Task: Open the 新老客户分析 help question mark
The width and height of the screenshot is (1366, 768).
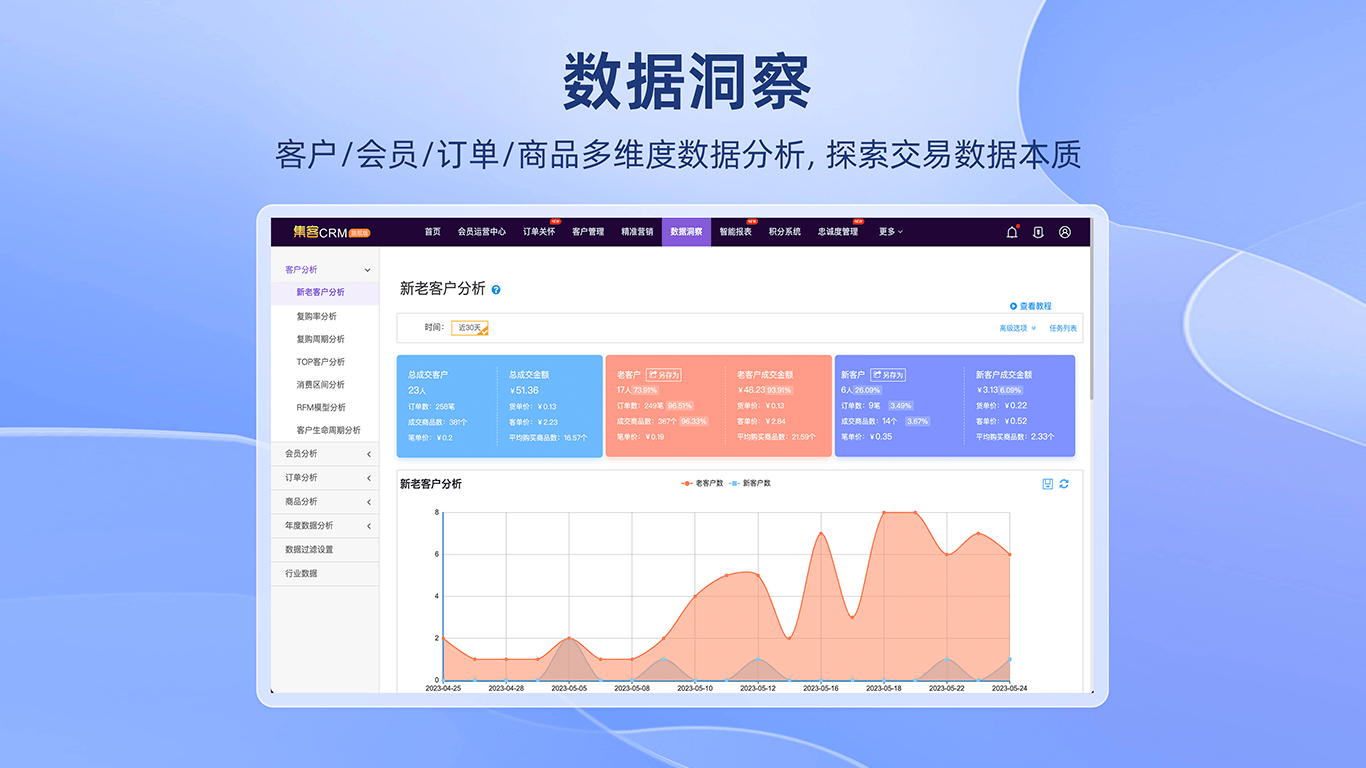Action: pos(497,288)
